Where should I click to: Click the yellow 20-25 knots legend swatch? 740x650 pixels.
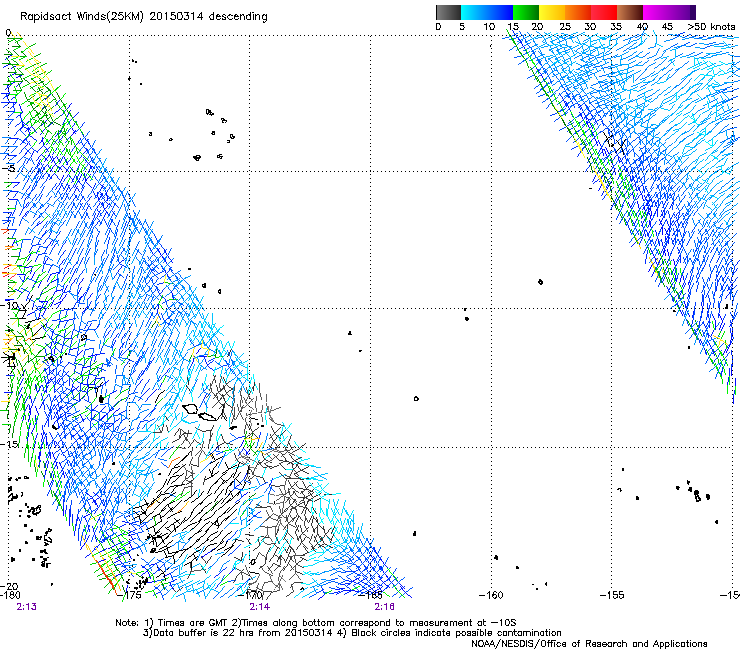coord(552,12)
